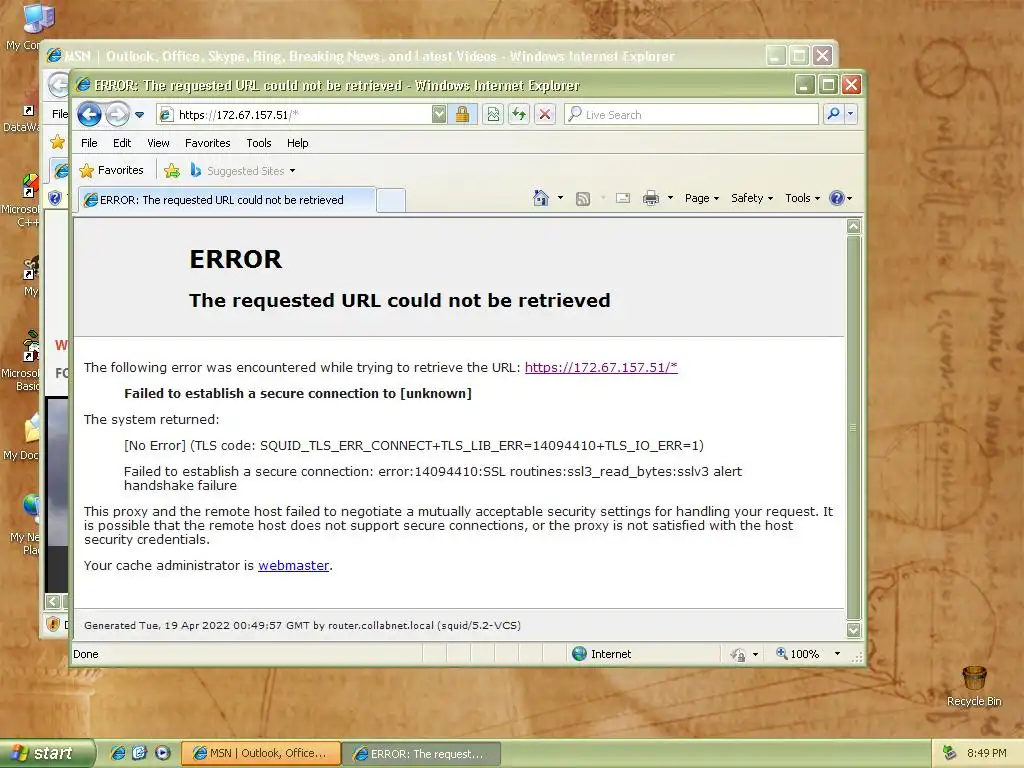The height and width of the screenshot is (768, 1024).
Task: Click the address bar URL field
Action: tap(294, 115)
